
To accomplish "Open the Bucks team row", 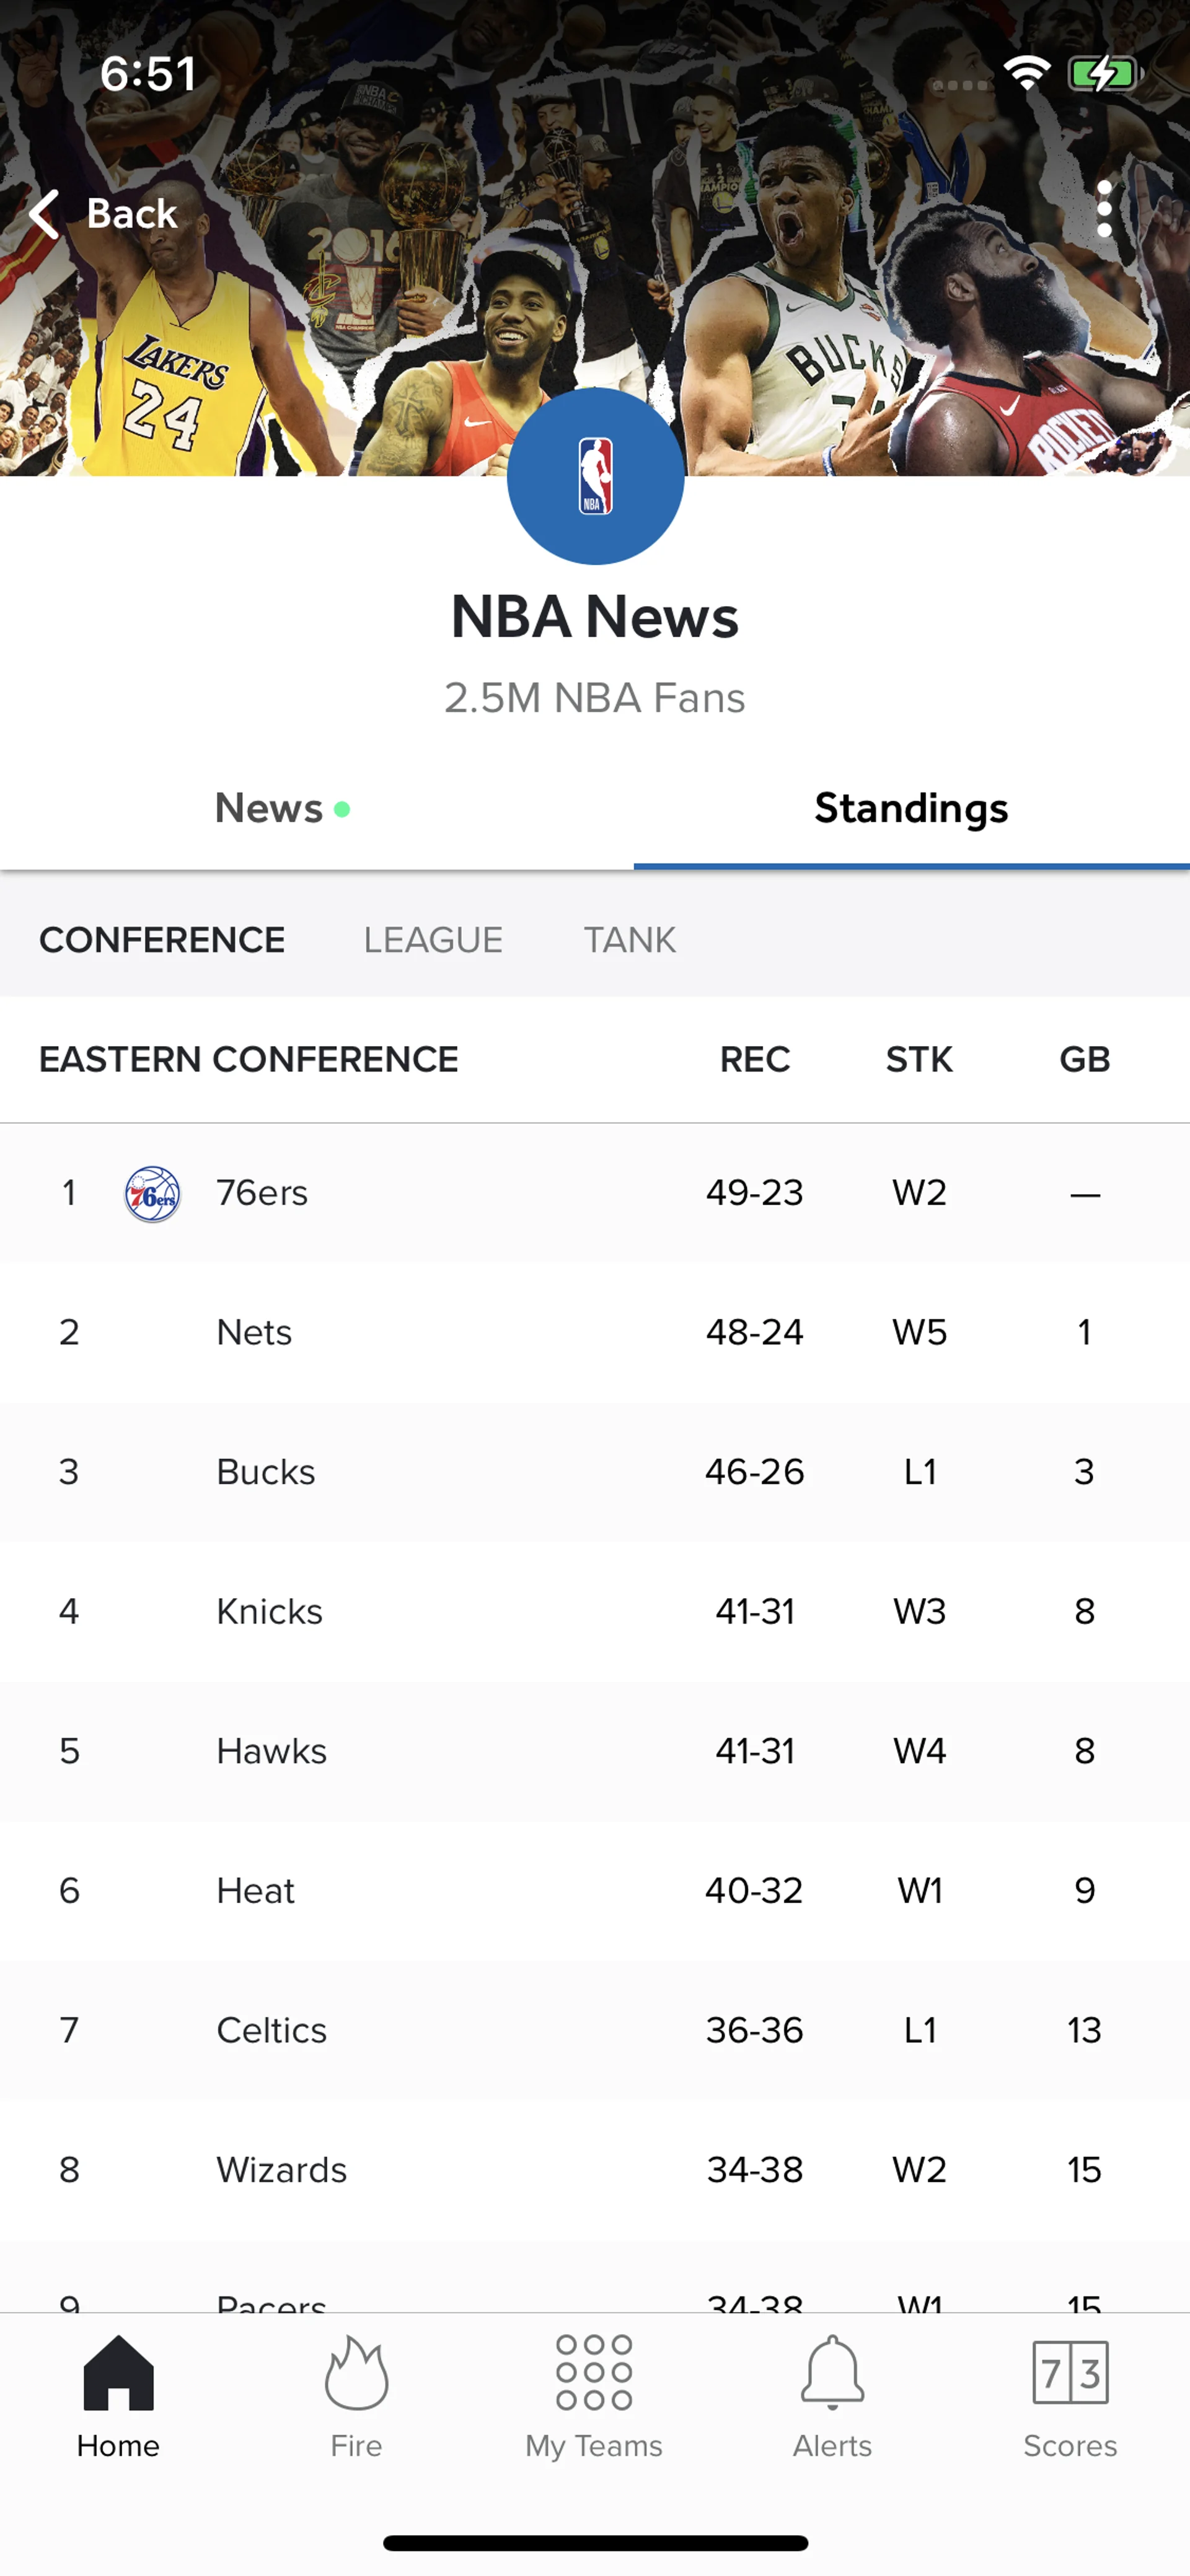I will [x=594, y=1472].
